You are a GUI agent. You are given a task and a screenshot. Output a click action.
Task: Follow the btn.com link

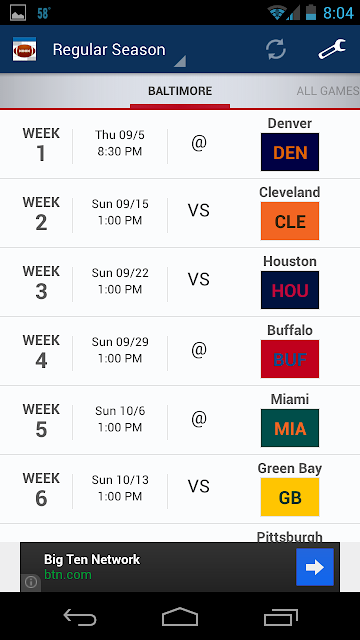tap(68, 575)
